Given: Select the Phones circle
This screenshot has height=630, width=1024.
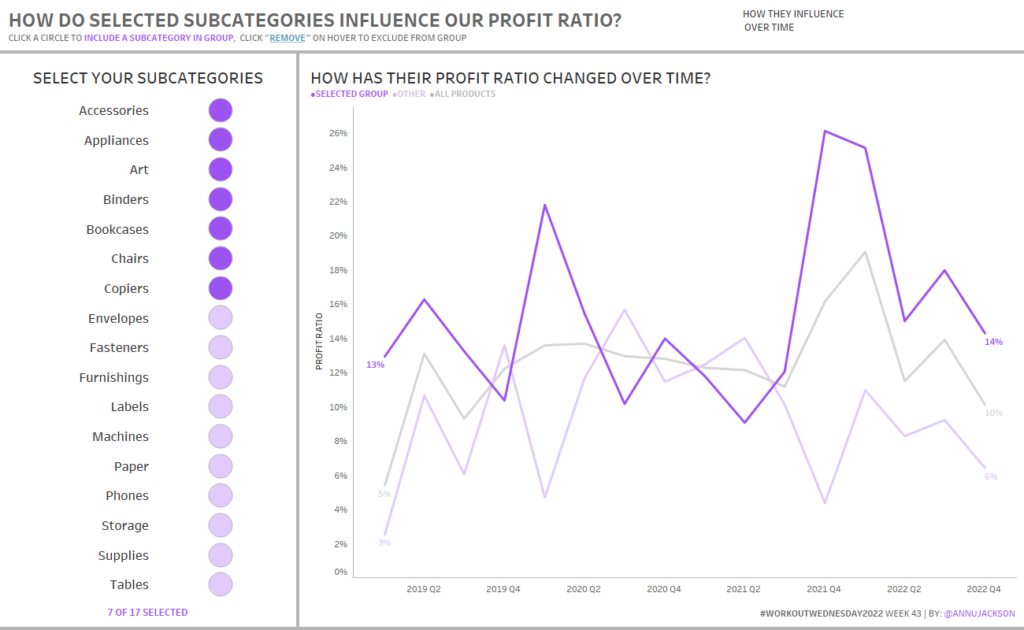Looking at the screenshot, I should click(220, 496).
